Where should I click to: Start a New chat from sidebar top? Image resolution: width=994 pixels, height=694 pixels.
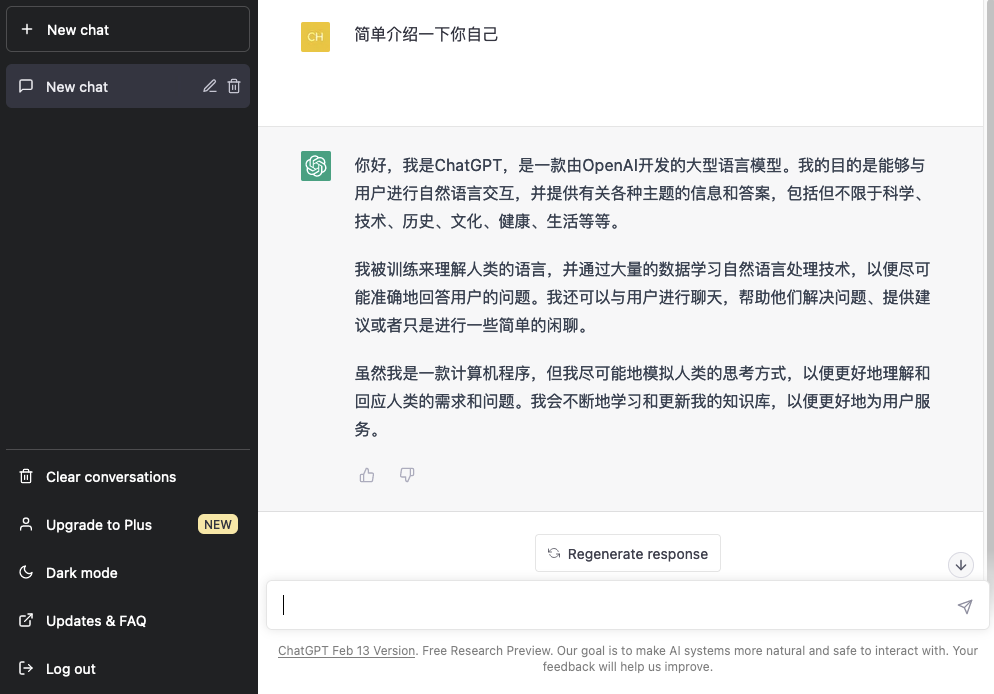(128, 30)
